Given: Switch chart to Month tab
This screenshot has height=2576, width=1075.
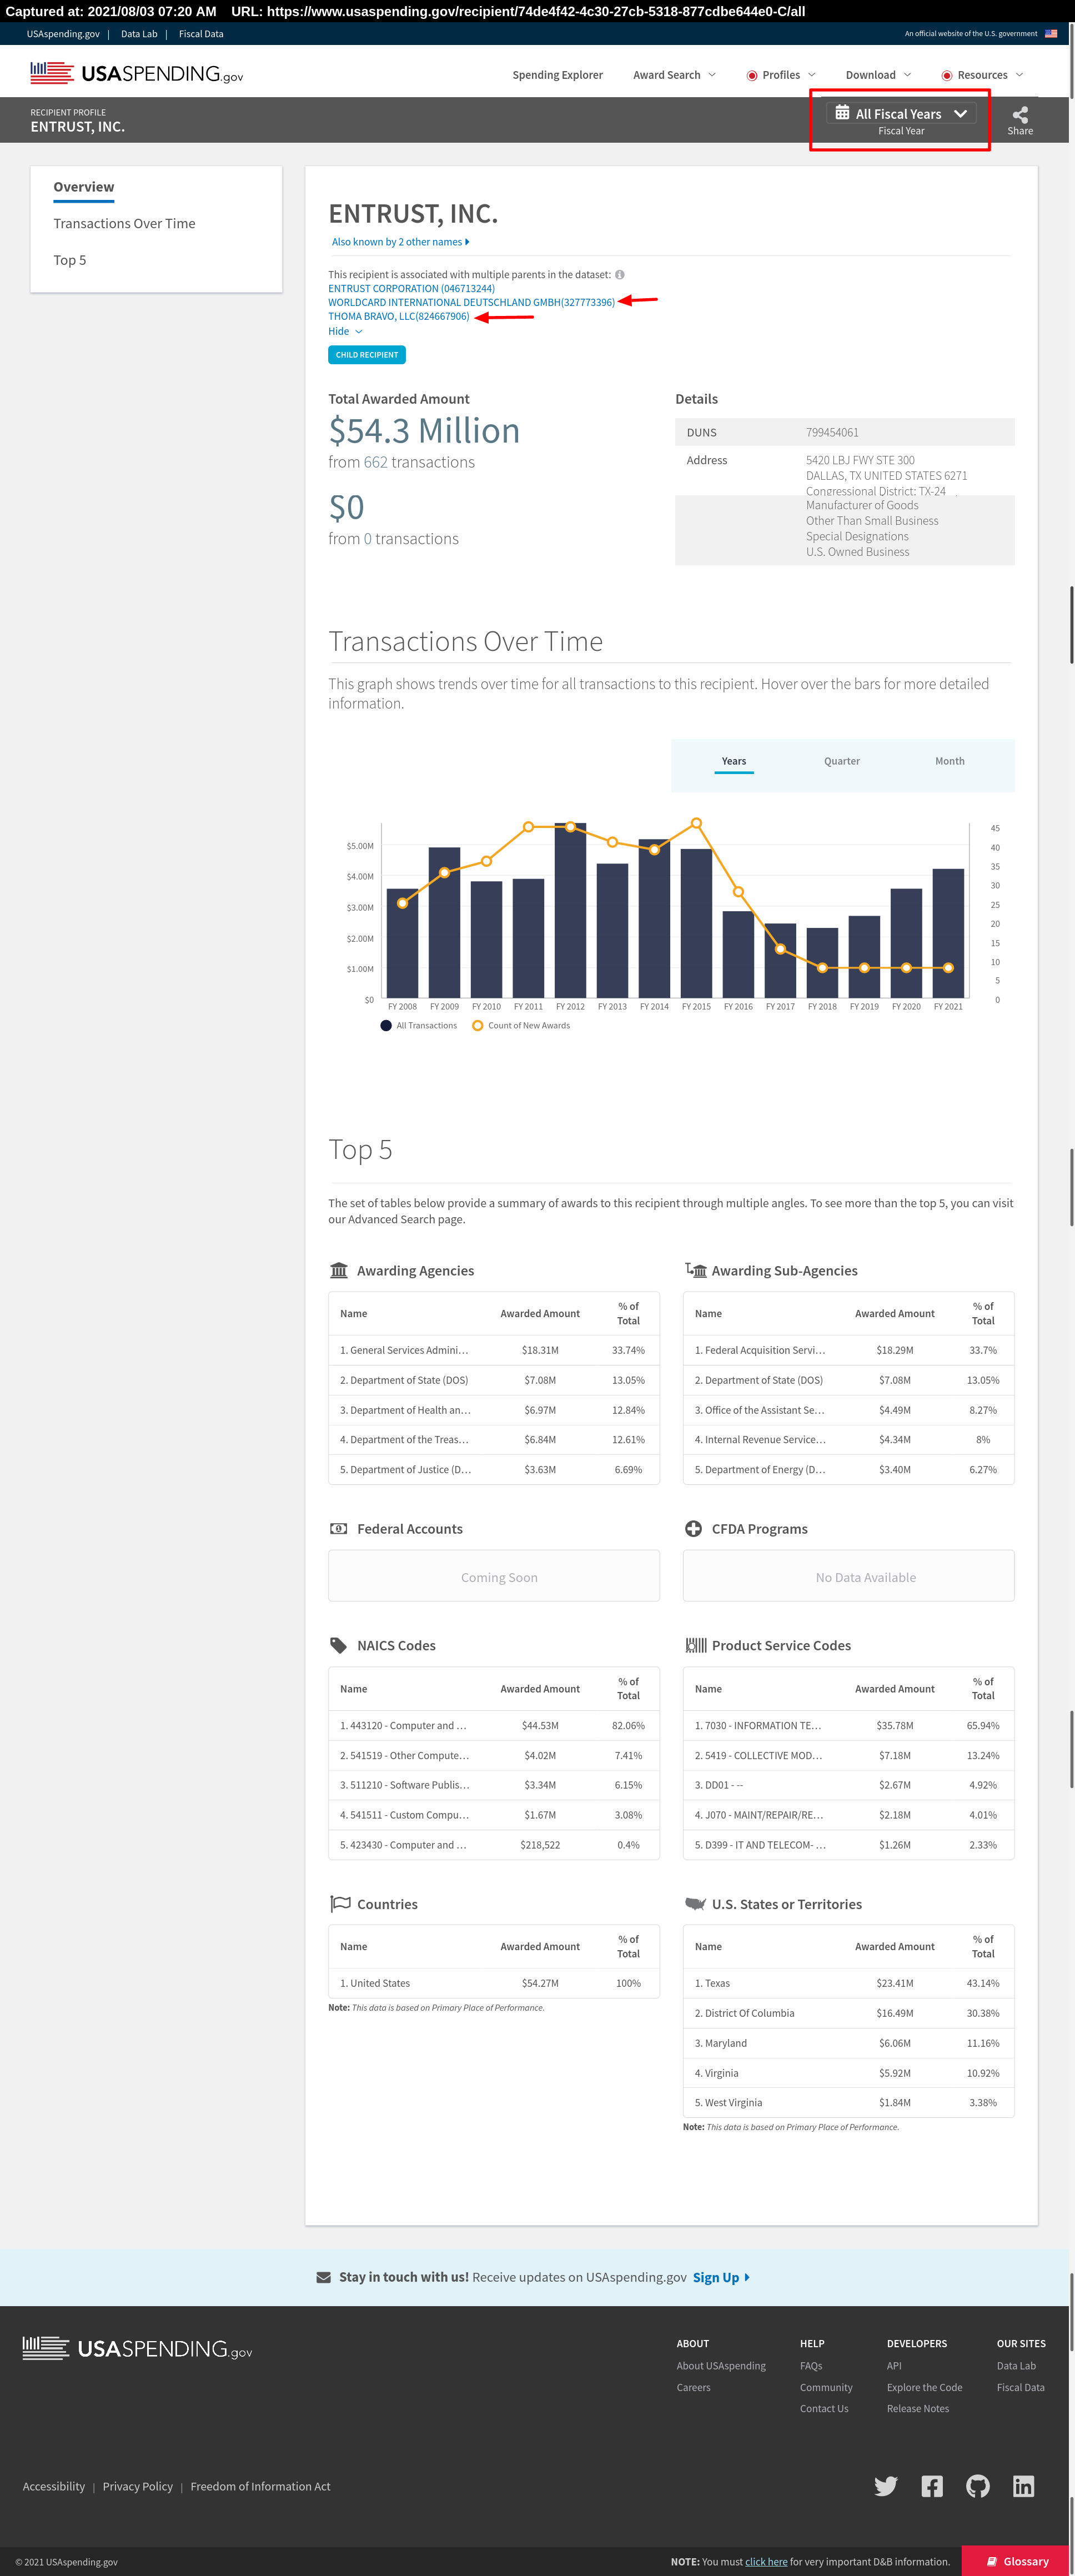Looking at the screenshot, I should 950,761.
